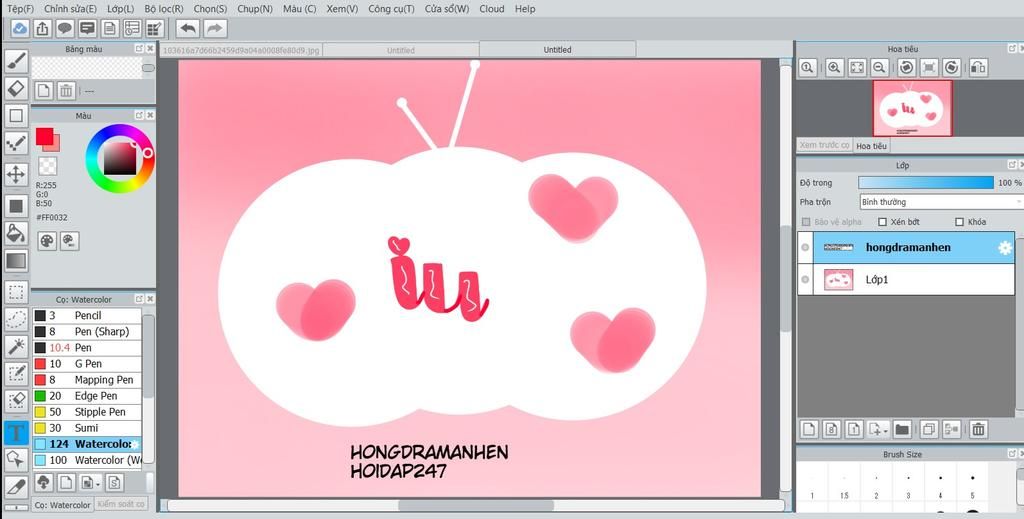This screenshot has height=519, width=1024.
Task: Toggle visibility of hongdramanhen layer
Action: (805, 247)
